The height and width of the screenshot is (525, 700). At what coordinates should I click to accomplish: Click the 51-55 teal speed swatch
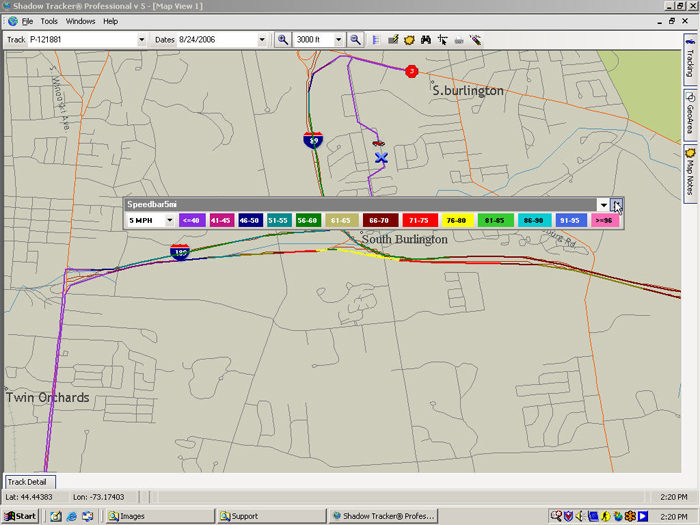279,220
